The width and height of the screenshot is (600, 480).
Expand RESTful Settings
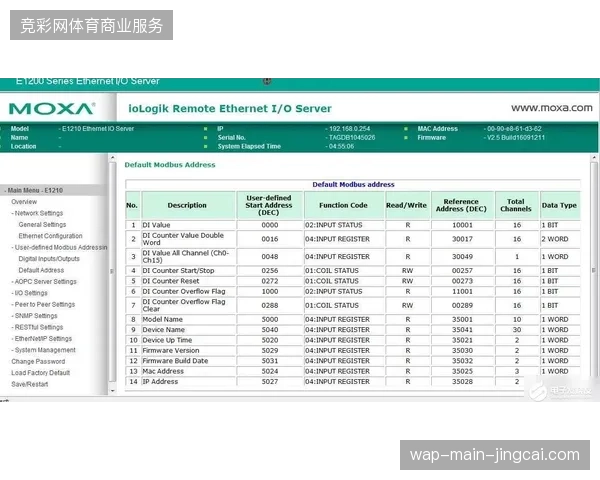(x=38, y=327)
